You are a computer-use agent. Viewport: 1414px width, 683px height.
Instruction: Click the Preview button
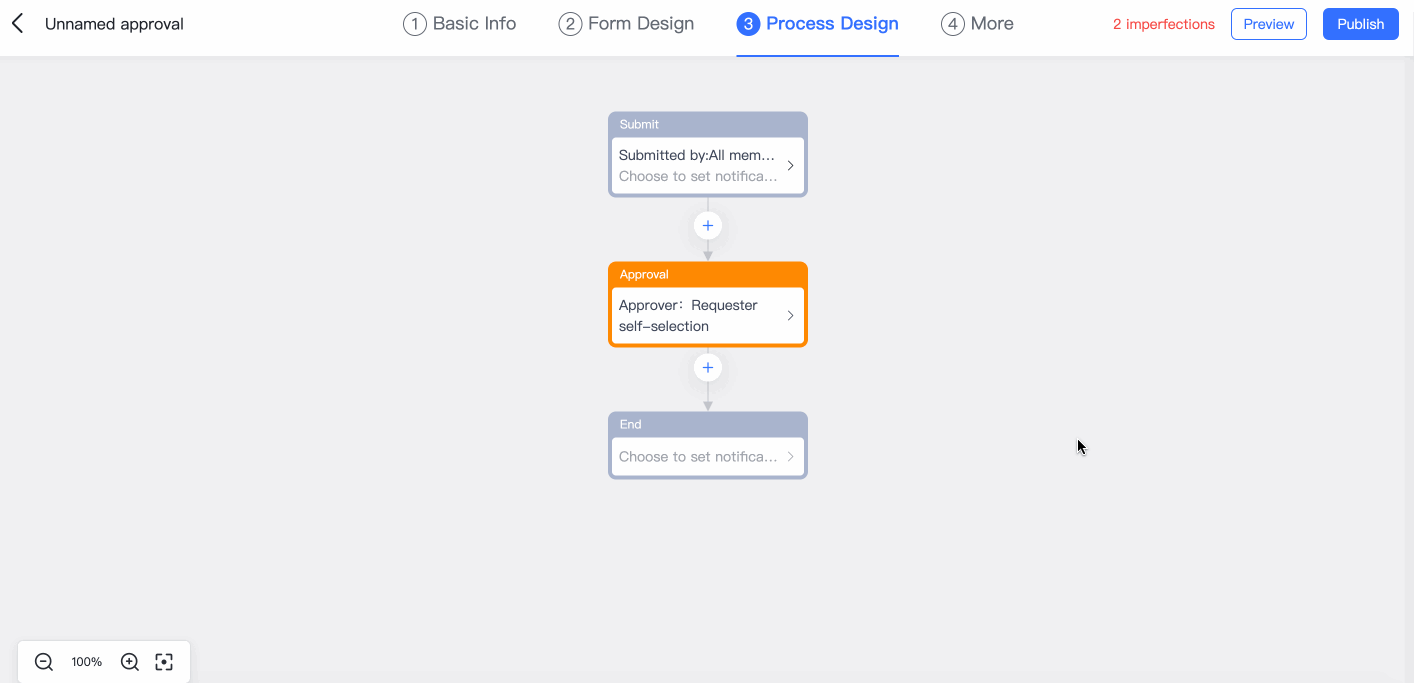1268,24
